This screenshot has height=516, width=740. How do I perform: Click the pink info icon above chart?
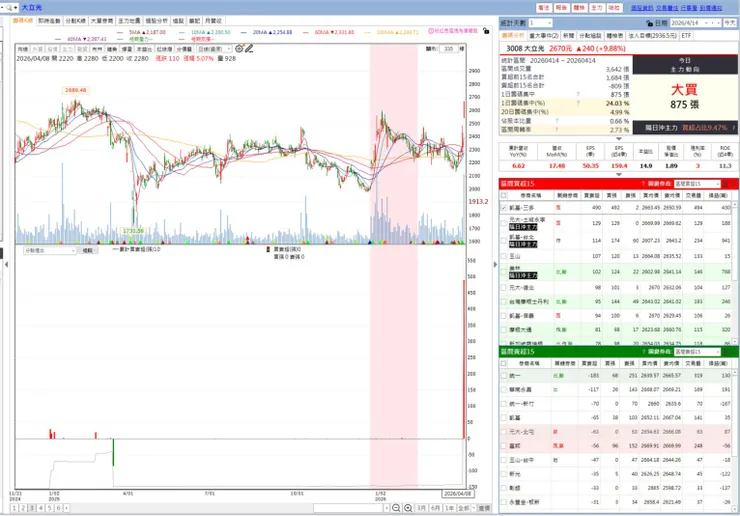pyautogui.click(x=431, y=31)
